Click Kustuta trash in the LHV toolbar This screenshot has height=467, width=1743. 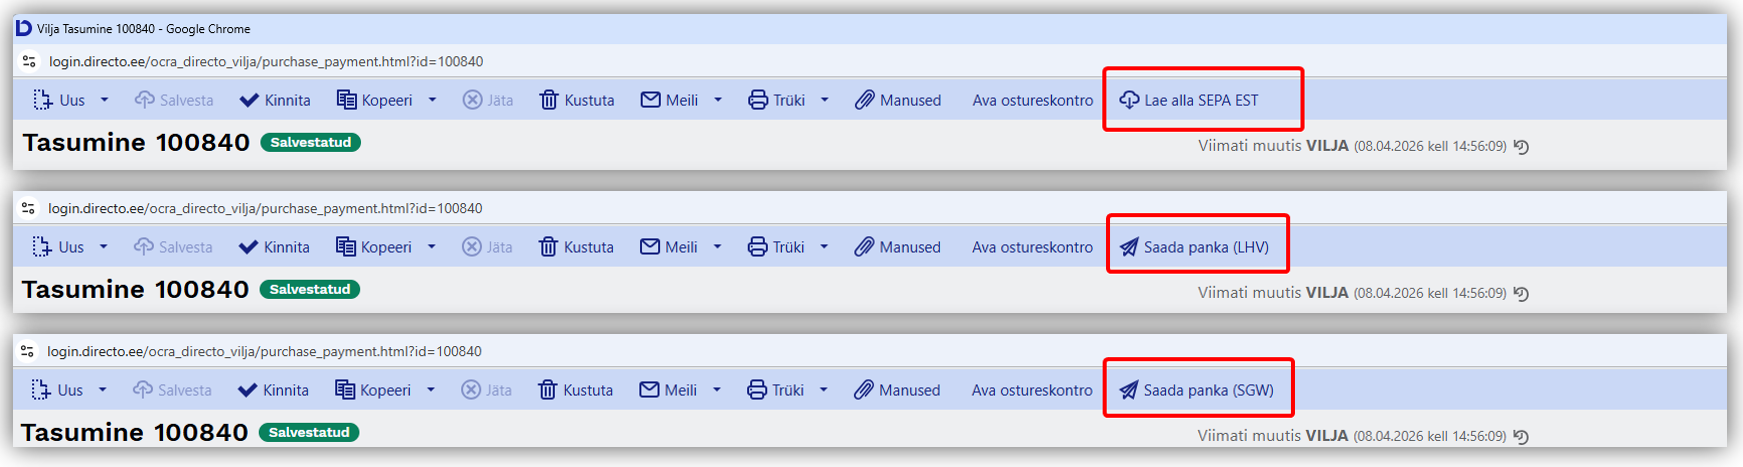pyautogui.click(x=576, y=247)
